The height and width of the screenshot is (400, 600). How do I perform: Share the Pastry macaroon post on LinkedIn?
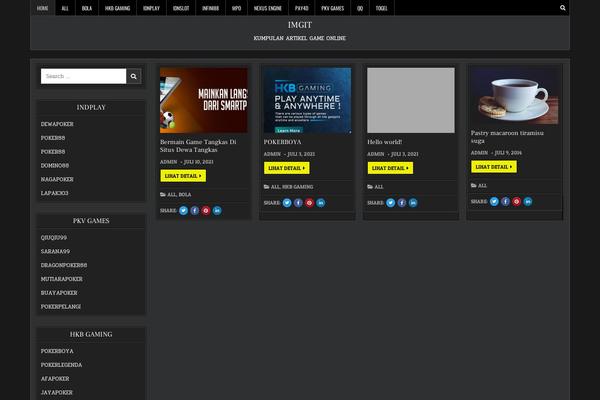tap(528, 201)
